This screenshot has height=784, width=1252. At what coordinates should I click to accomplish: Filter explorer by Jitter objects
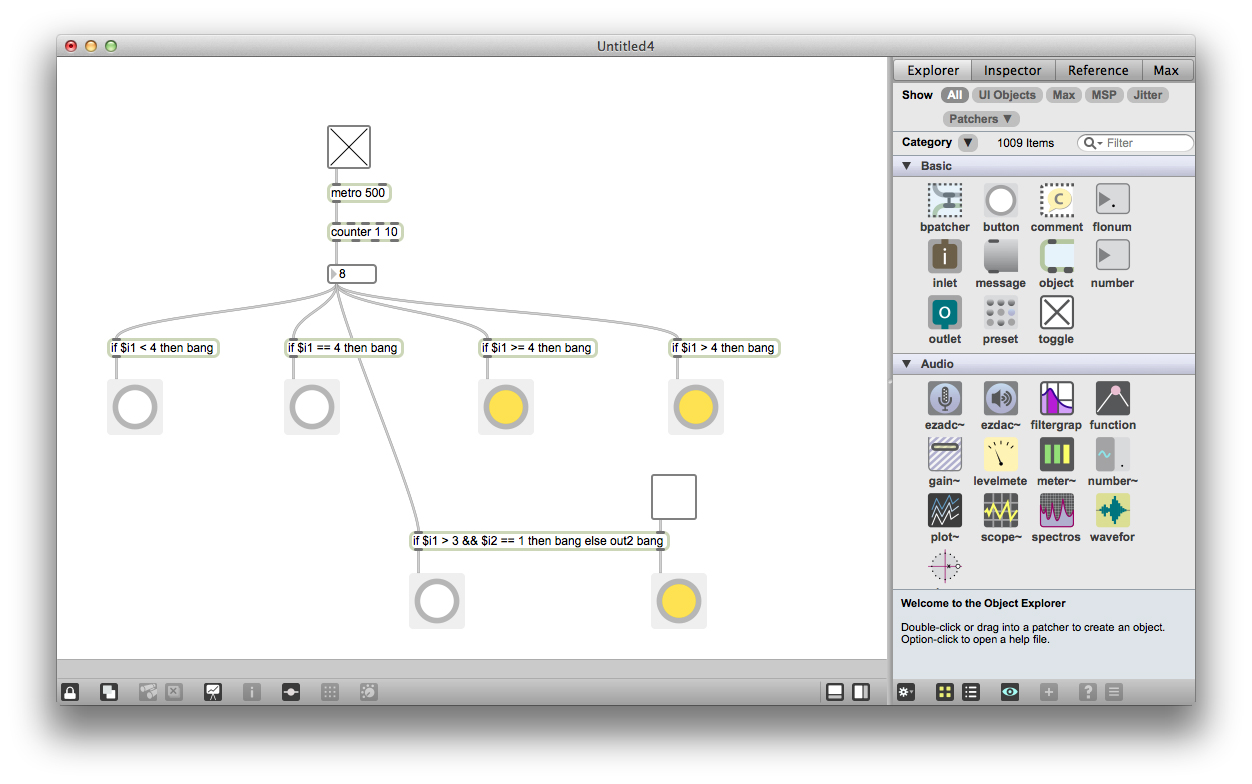tap(1148, 95)
